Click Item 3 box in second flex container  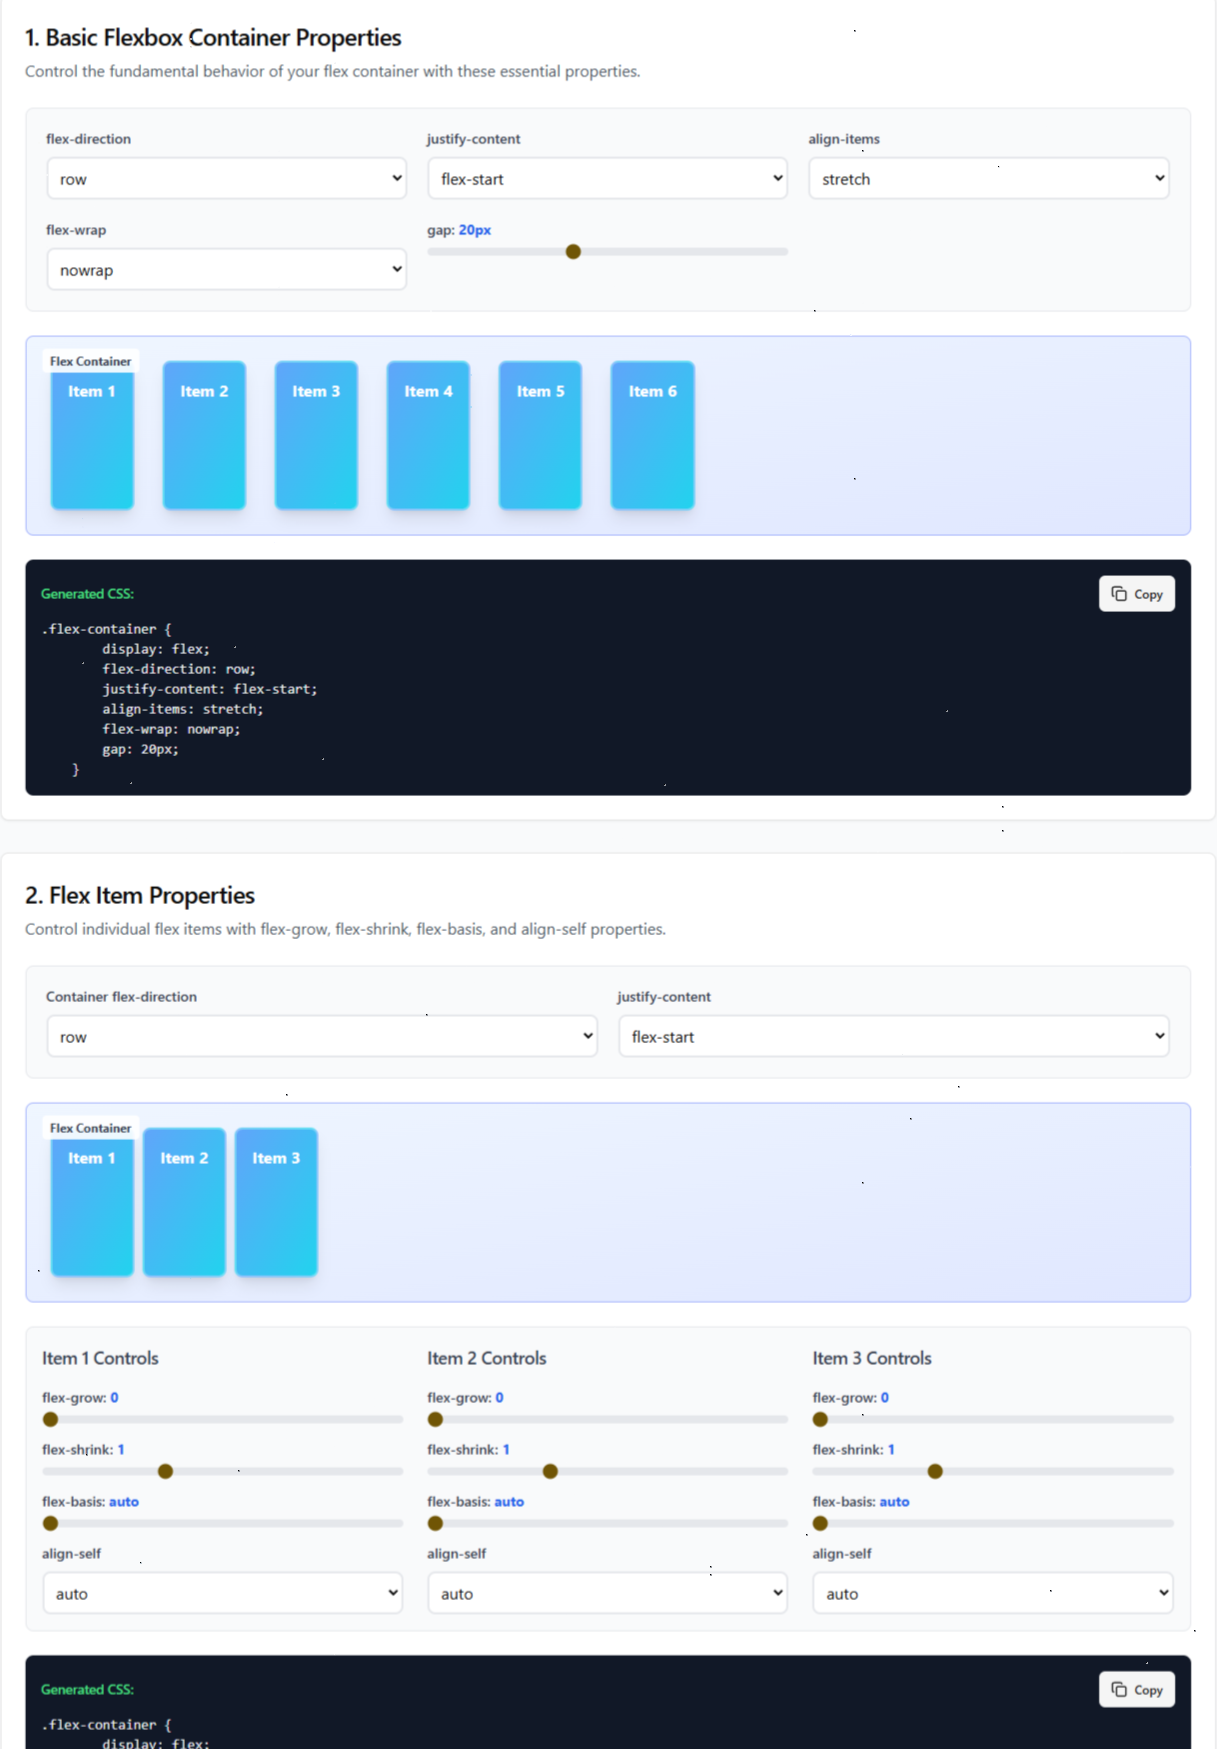(276, 1202)
